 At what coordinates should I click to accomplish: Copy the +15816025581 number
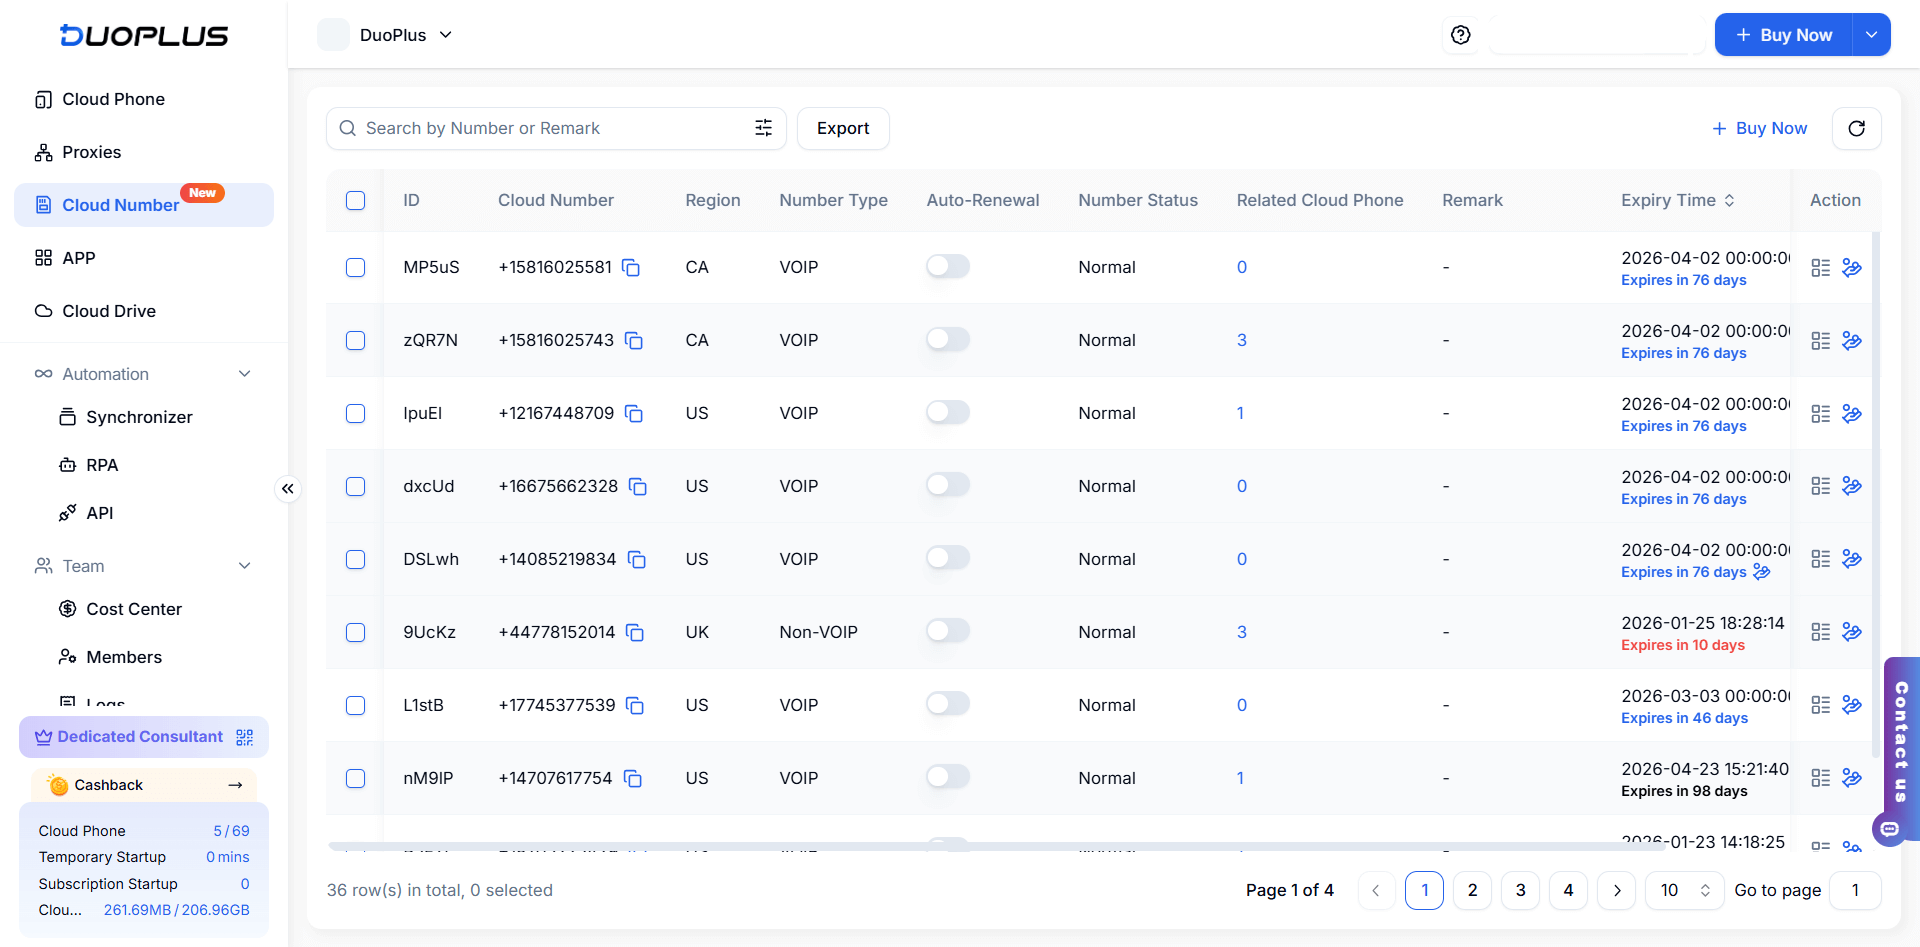pos(631,268)
